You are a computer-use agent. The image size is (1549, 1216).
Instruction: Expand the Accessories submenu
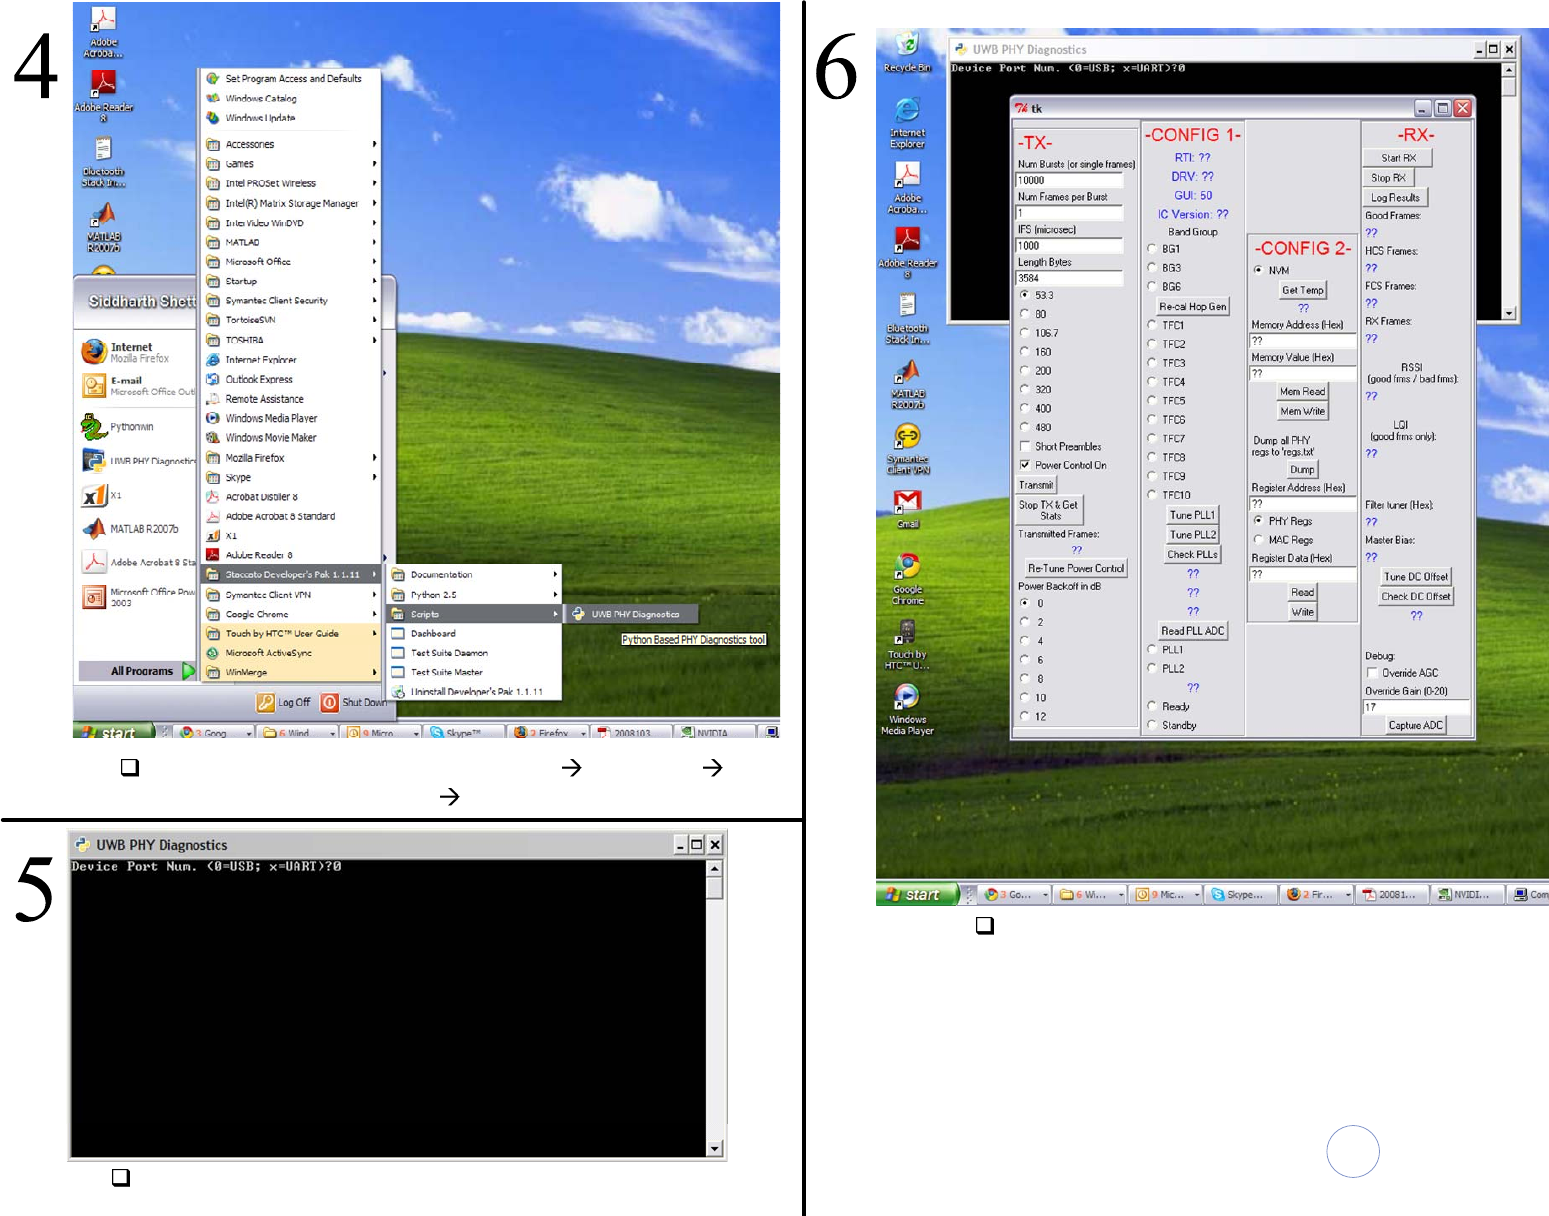[x=292, y=144]
